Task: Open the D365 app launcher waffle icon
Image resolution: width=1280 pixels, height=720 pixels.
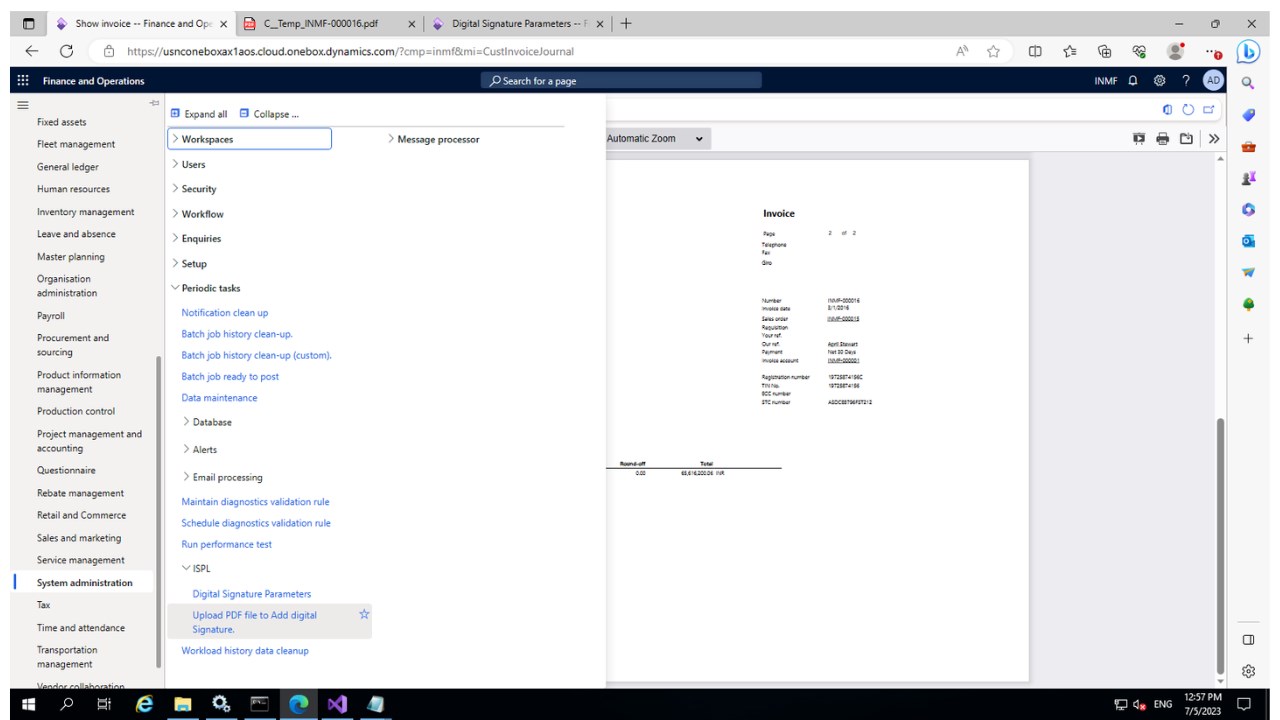Action: tap(23, 81)
